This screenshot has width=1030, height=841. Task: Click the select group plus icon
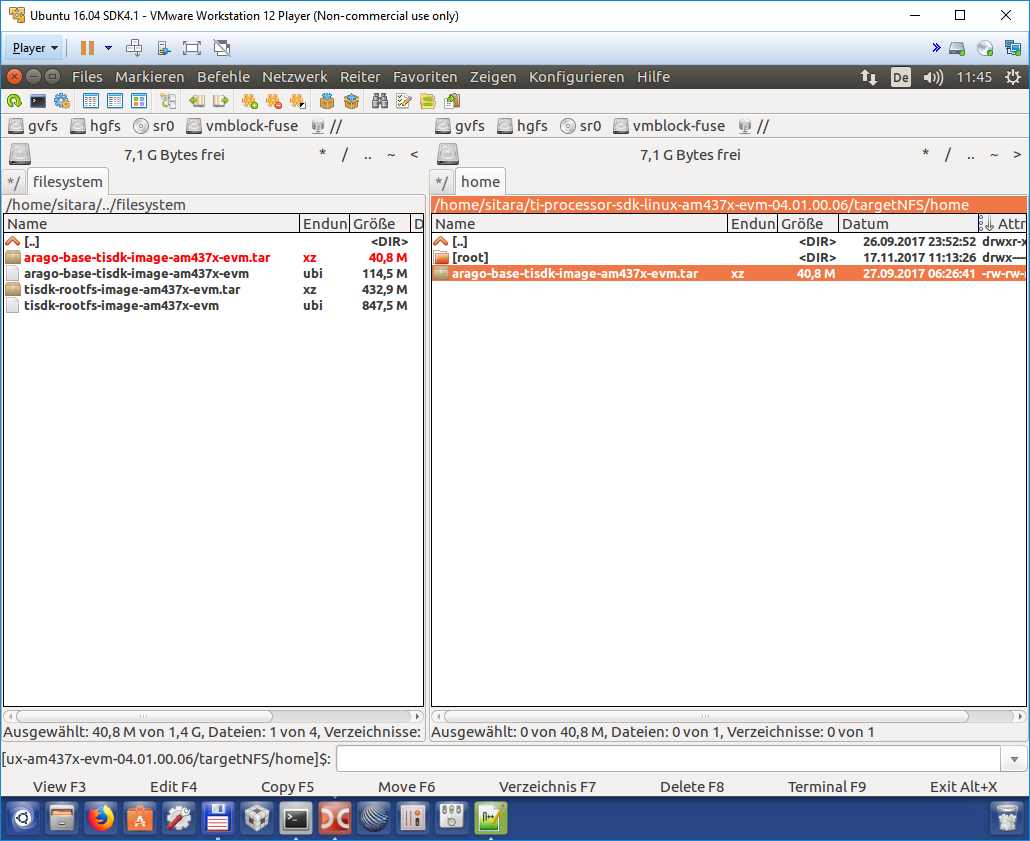(x=250, y=101)
